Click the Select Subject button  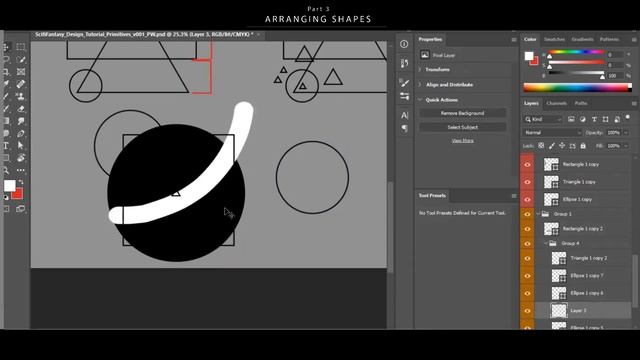tap(462, 127)
